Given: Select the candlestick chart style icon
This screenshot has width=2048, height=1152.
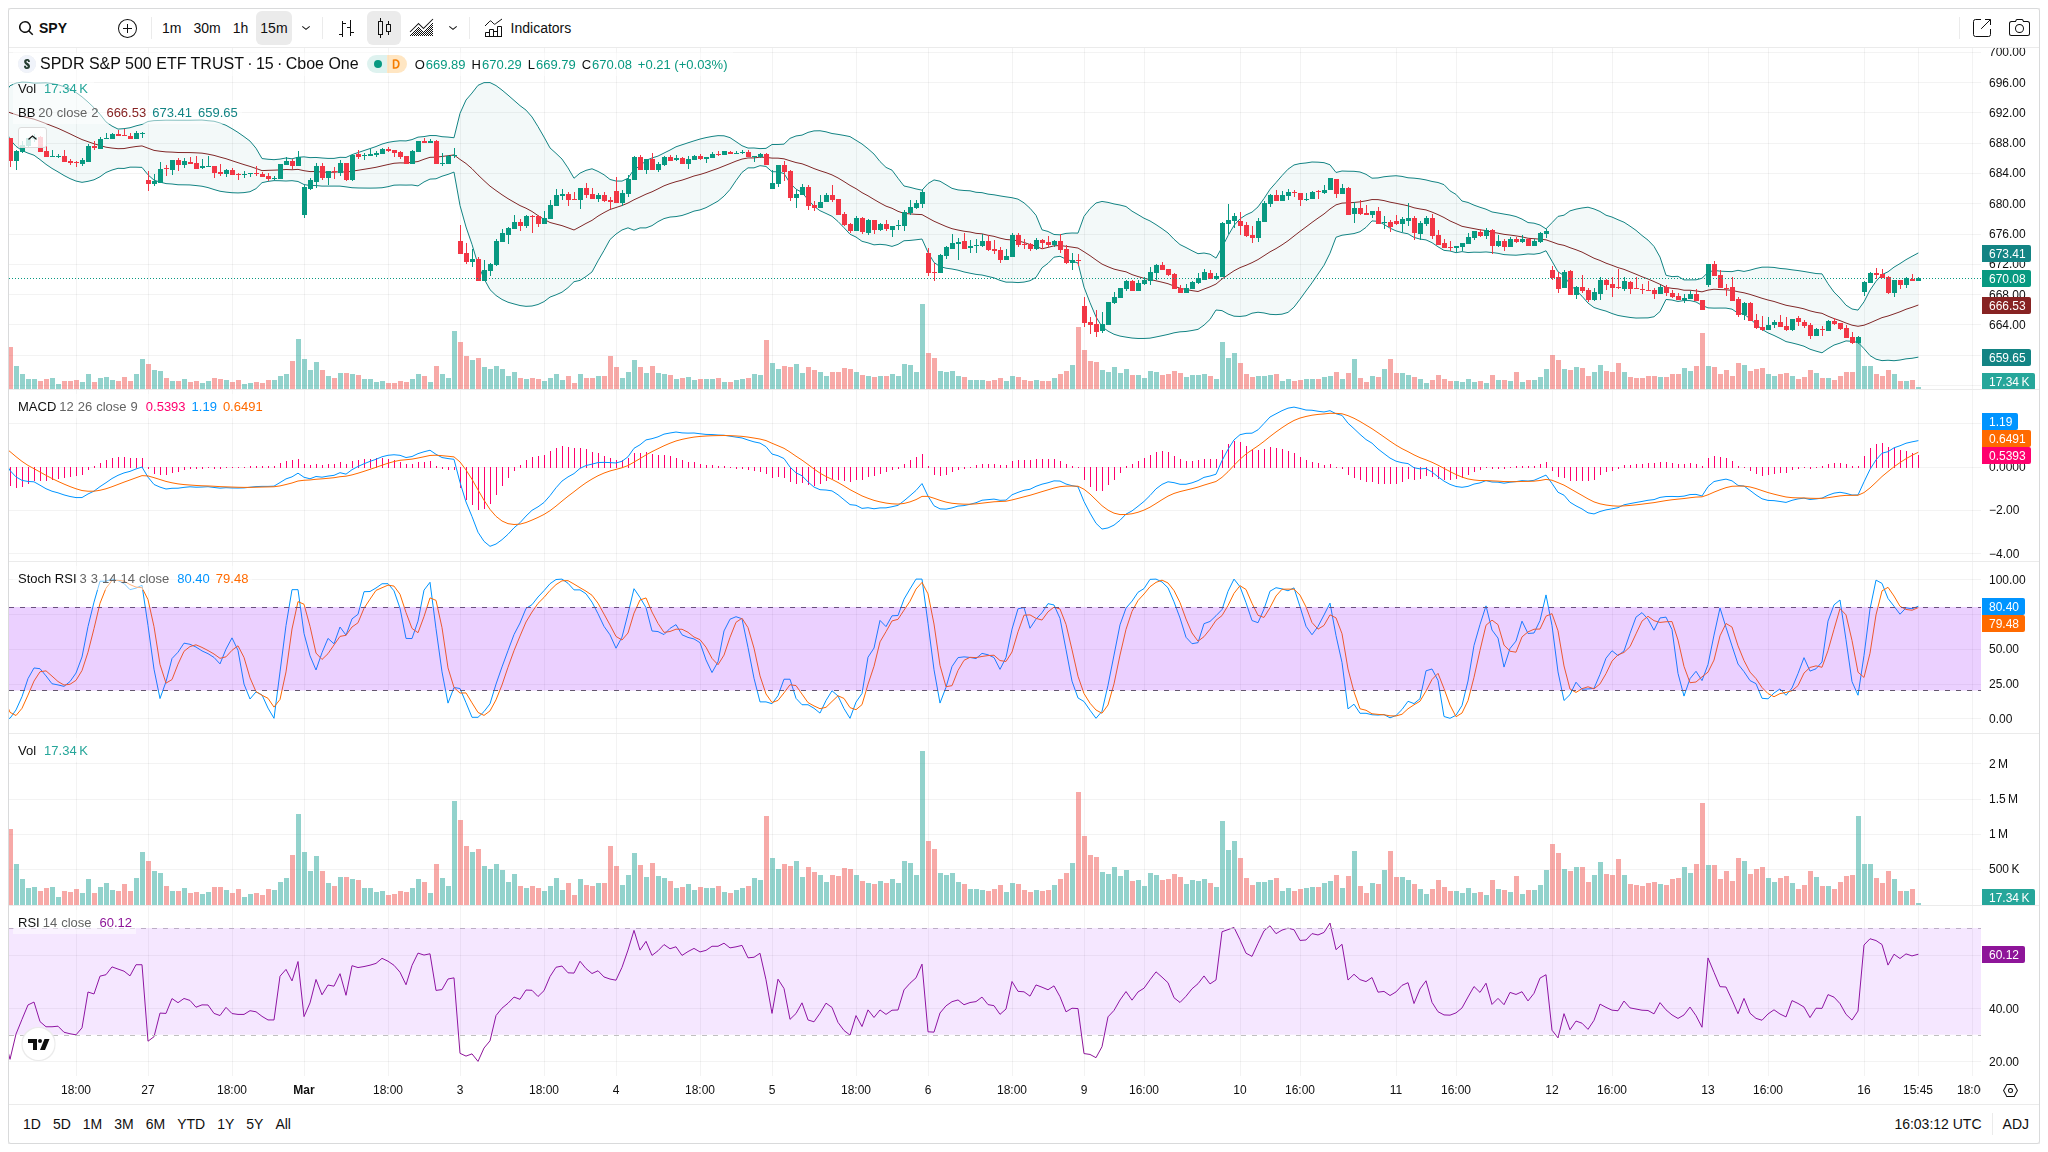Looking at the screenshot, I should [384, 28].
